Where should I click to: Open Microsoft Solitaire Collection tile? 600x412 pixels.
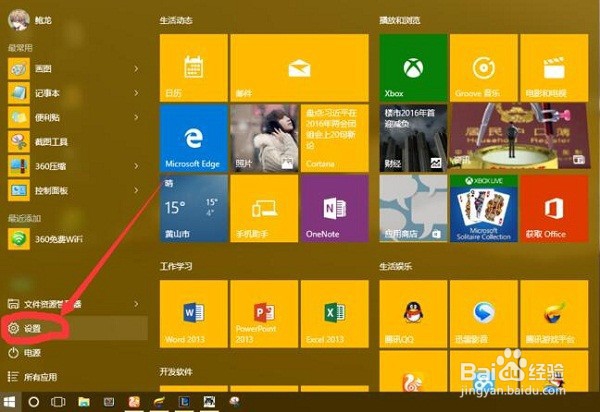484,208
